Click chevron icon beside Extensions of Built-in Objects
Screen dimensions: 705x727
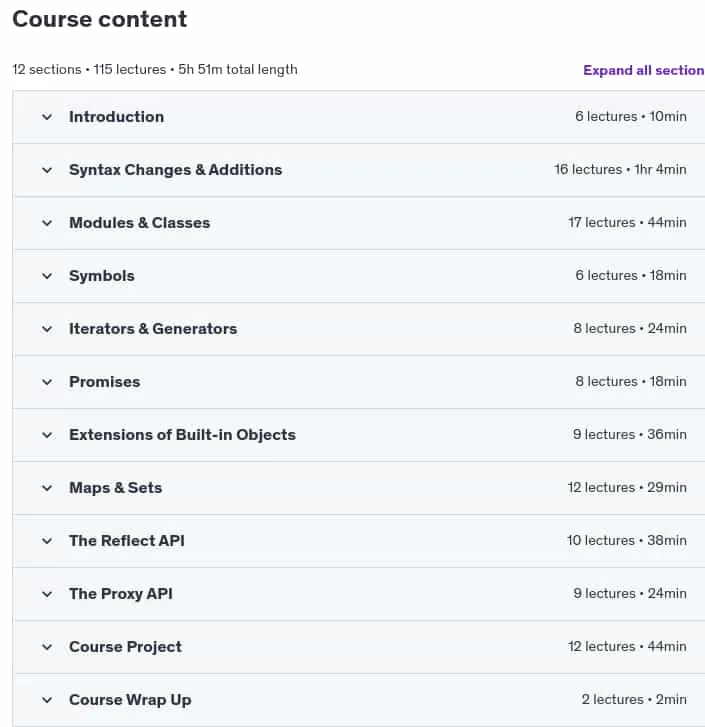coord(47,435)
